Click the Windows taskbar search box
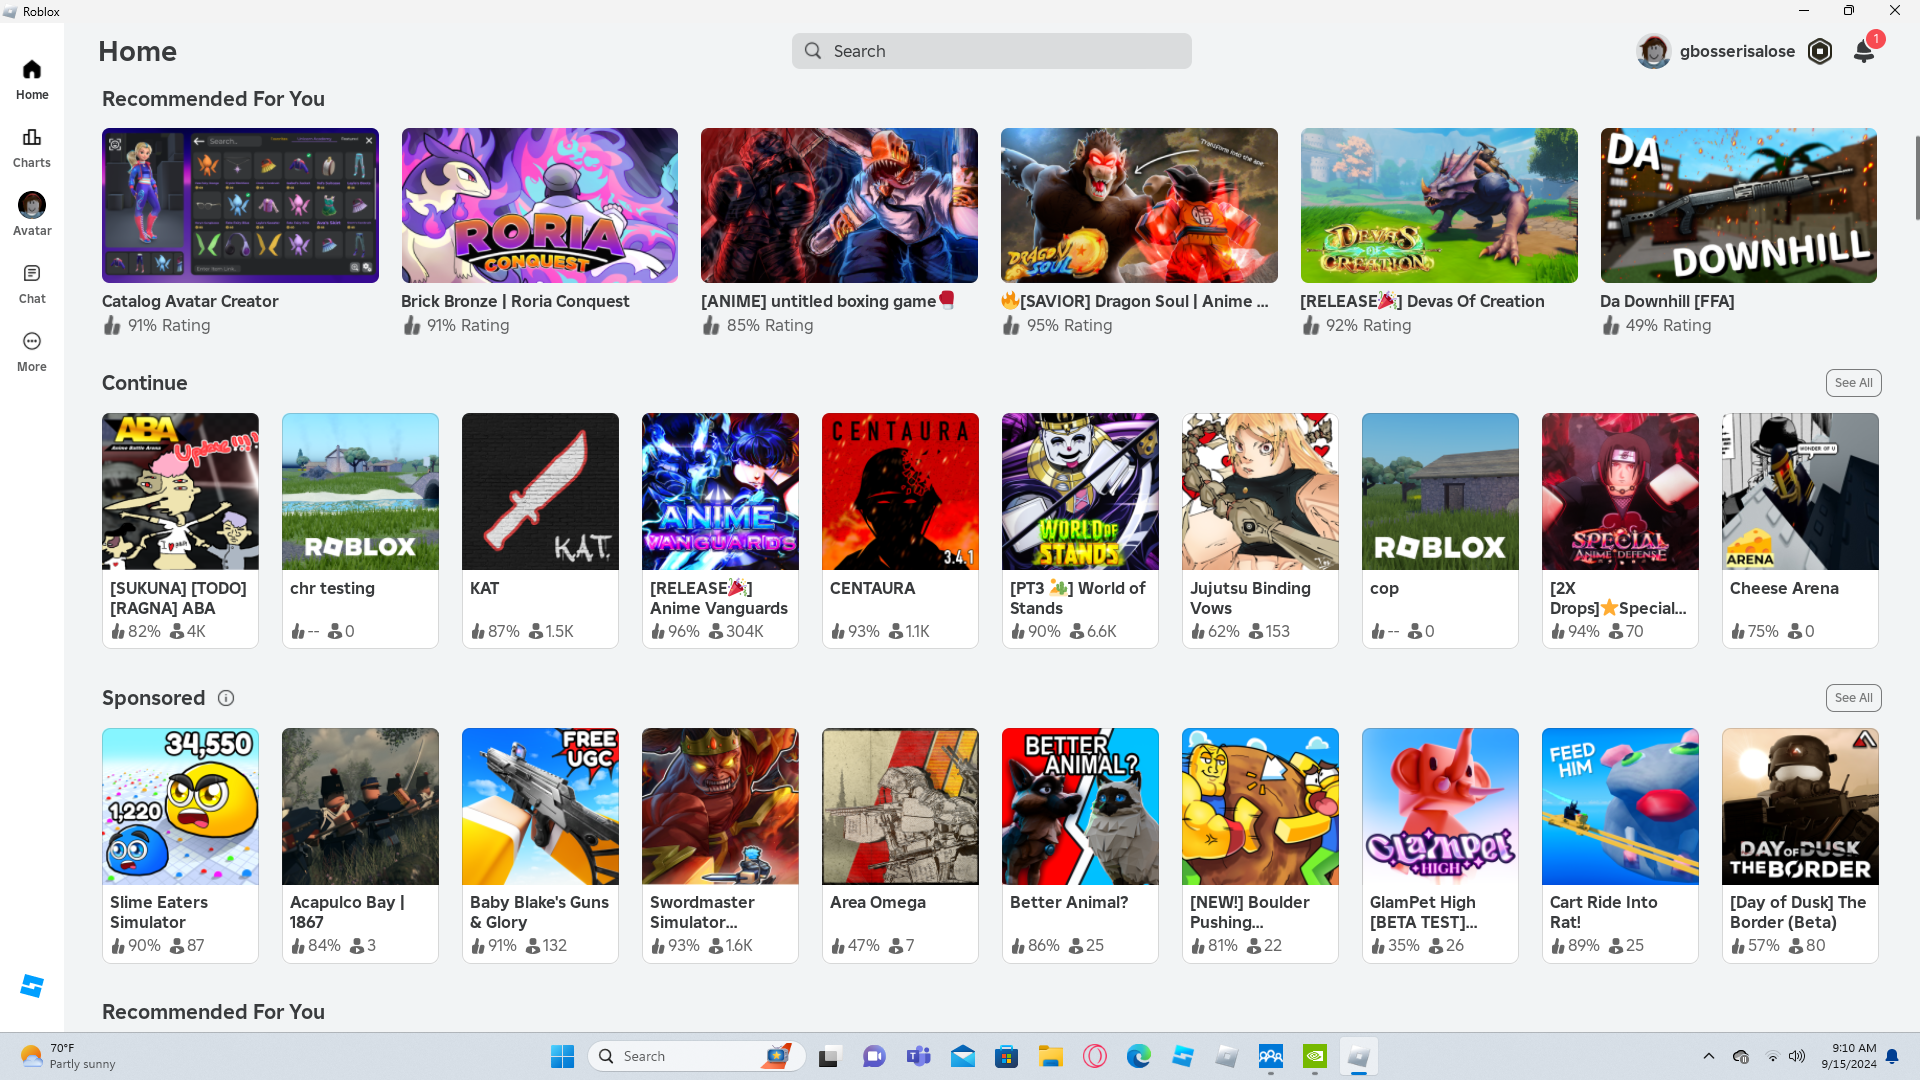The image size is (1920, 1080). [x=697, y=1056]
